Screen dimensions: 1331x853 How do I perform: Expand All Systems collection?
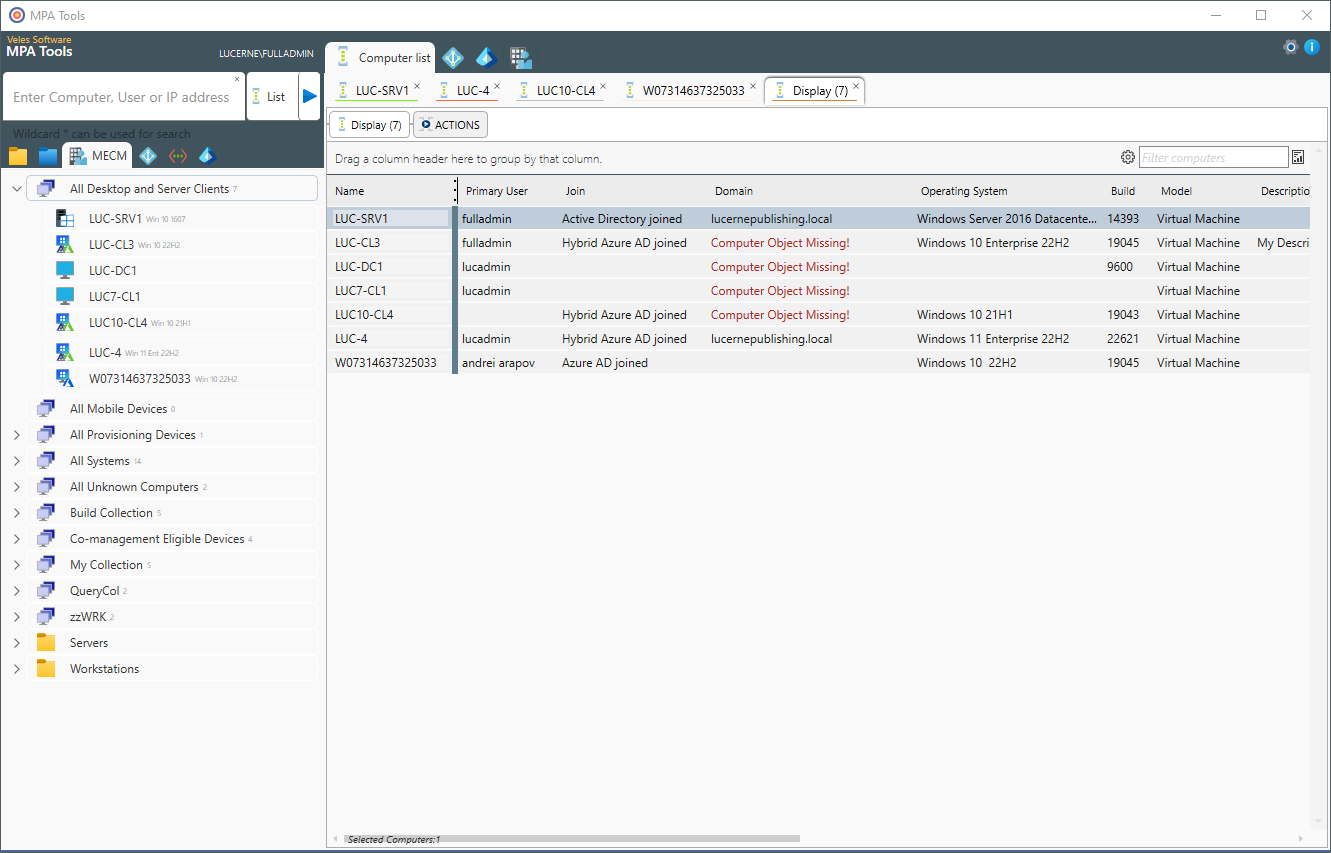click(x=16, y=461)
